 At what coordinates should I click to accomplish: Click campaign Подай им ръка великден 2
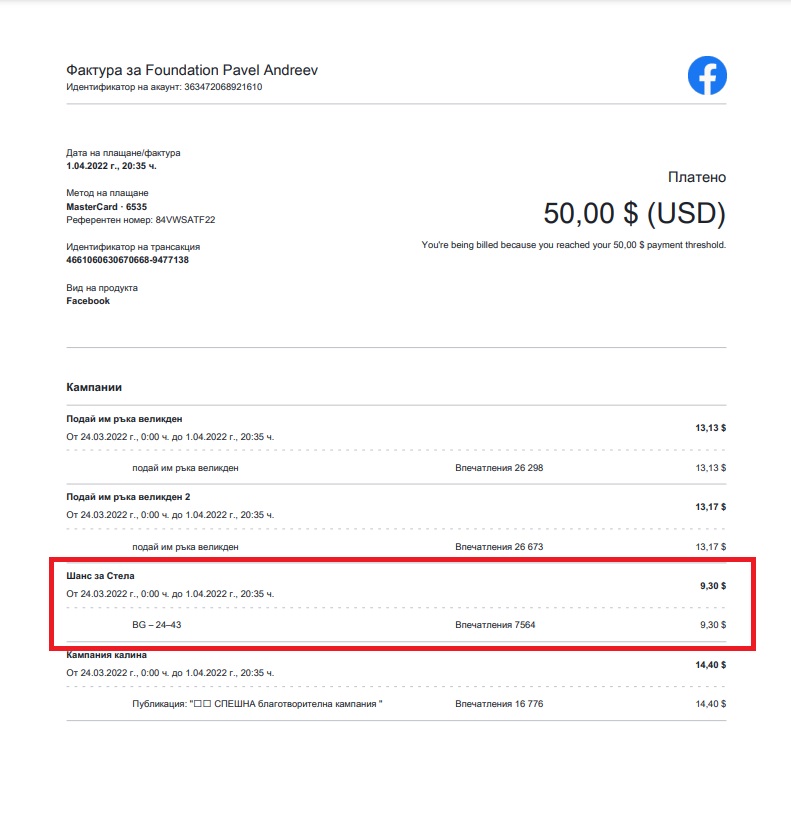coord(128,497)
